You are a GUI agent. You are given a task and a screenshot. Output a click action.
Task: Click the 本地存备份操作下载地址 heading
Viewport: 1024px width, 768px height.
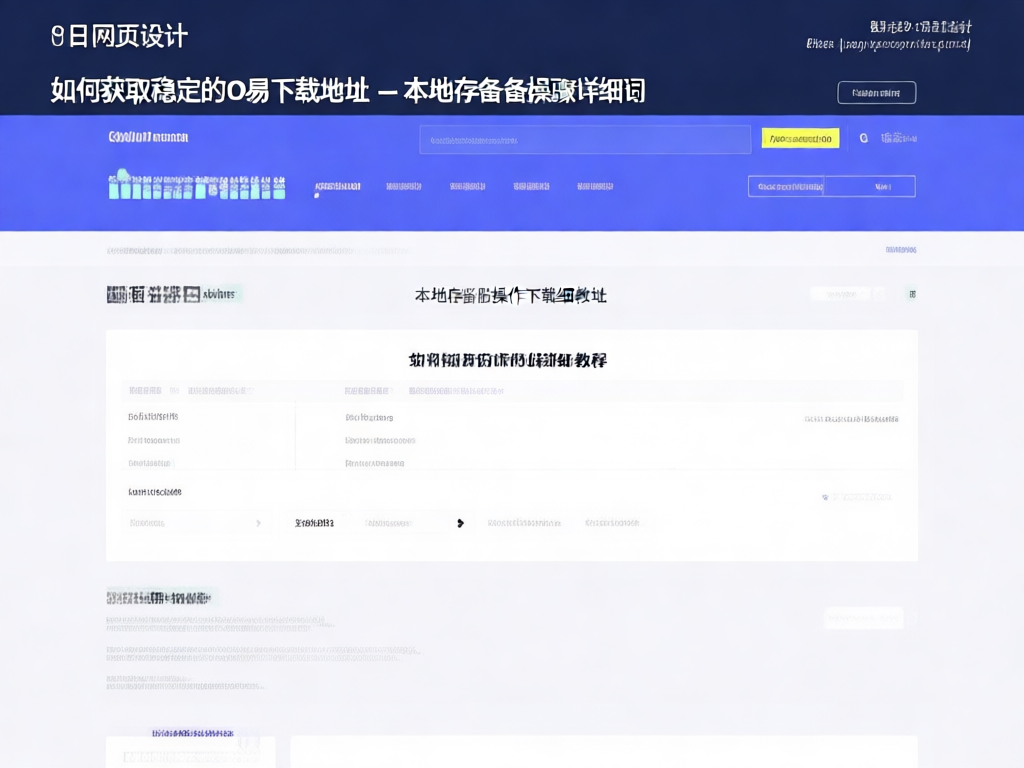coord(510,295)
